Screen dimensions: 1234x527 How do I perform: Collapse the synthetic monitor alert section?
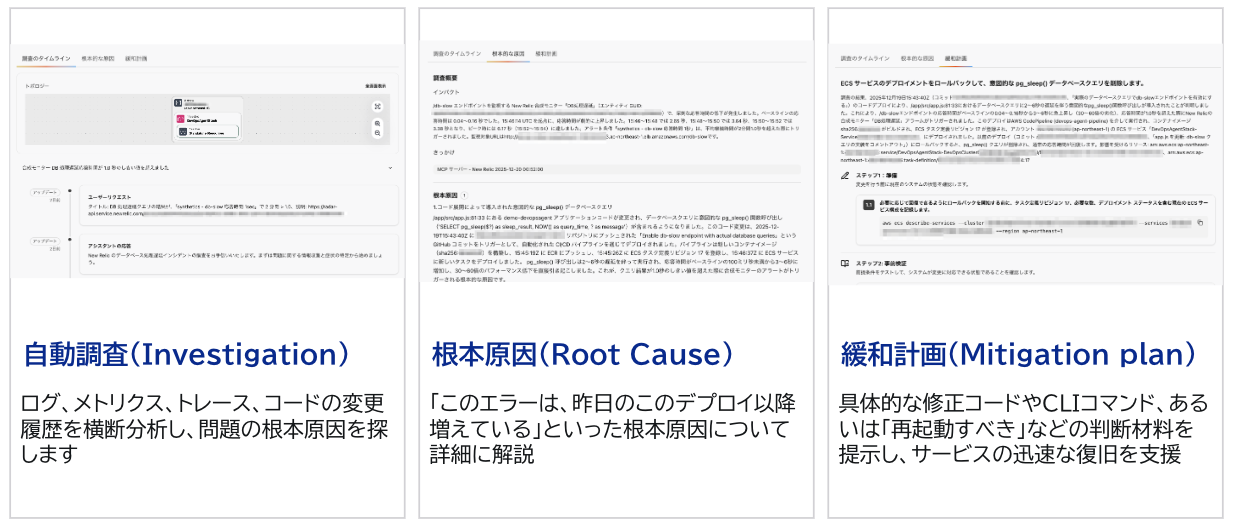(388, 167)
